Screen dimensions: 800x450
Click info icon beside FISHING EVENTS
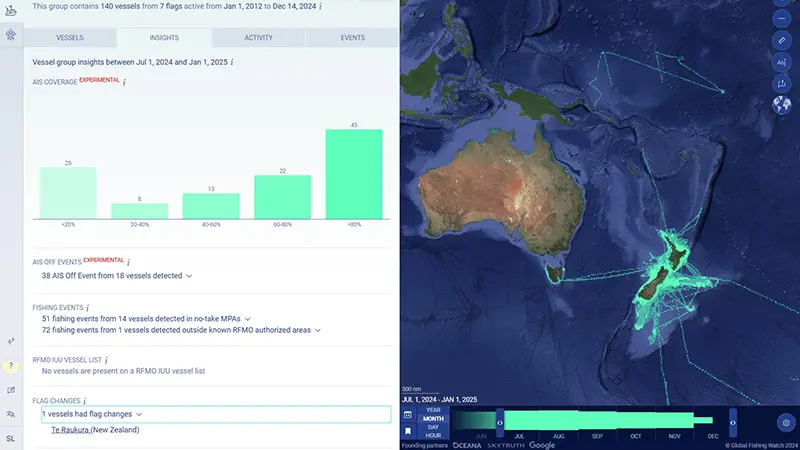click(87, 308)
